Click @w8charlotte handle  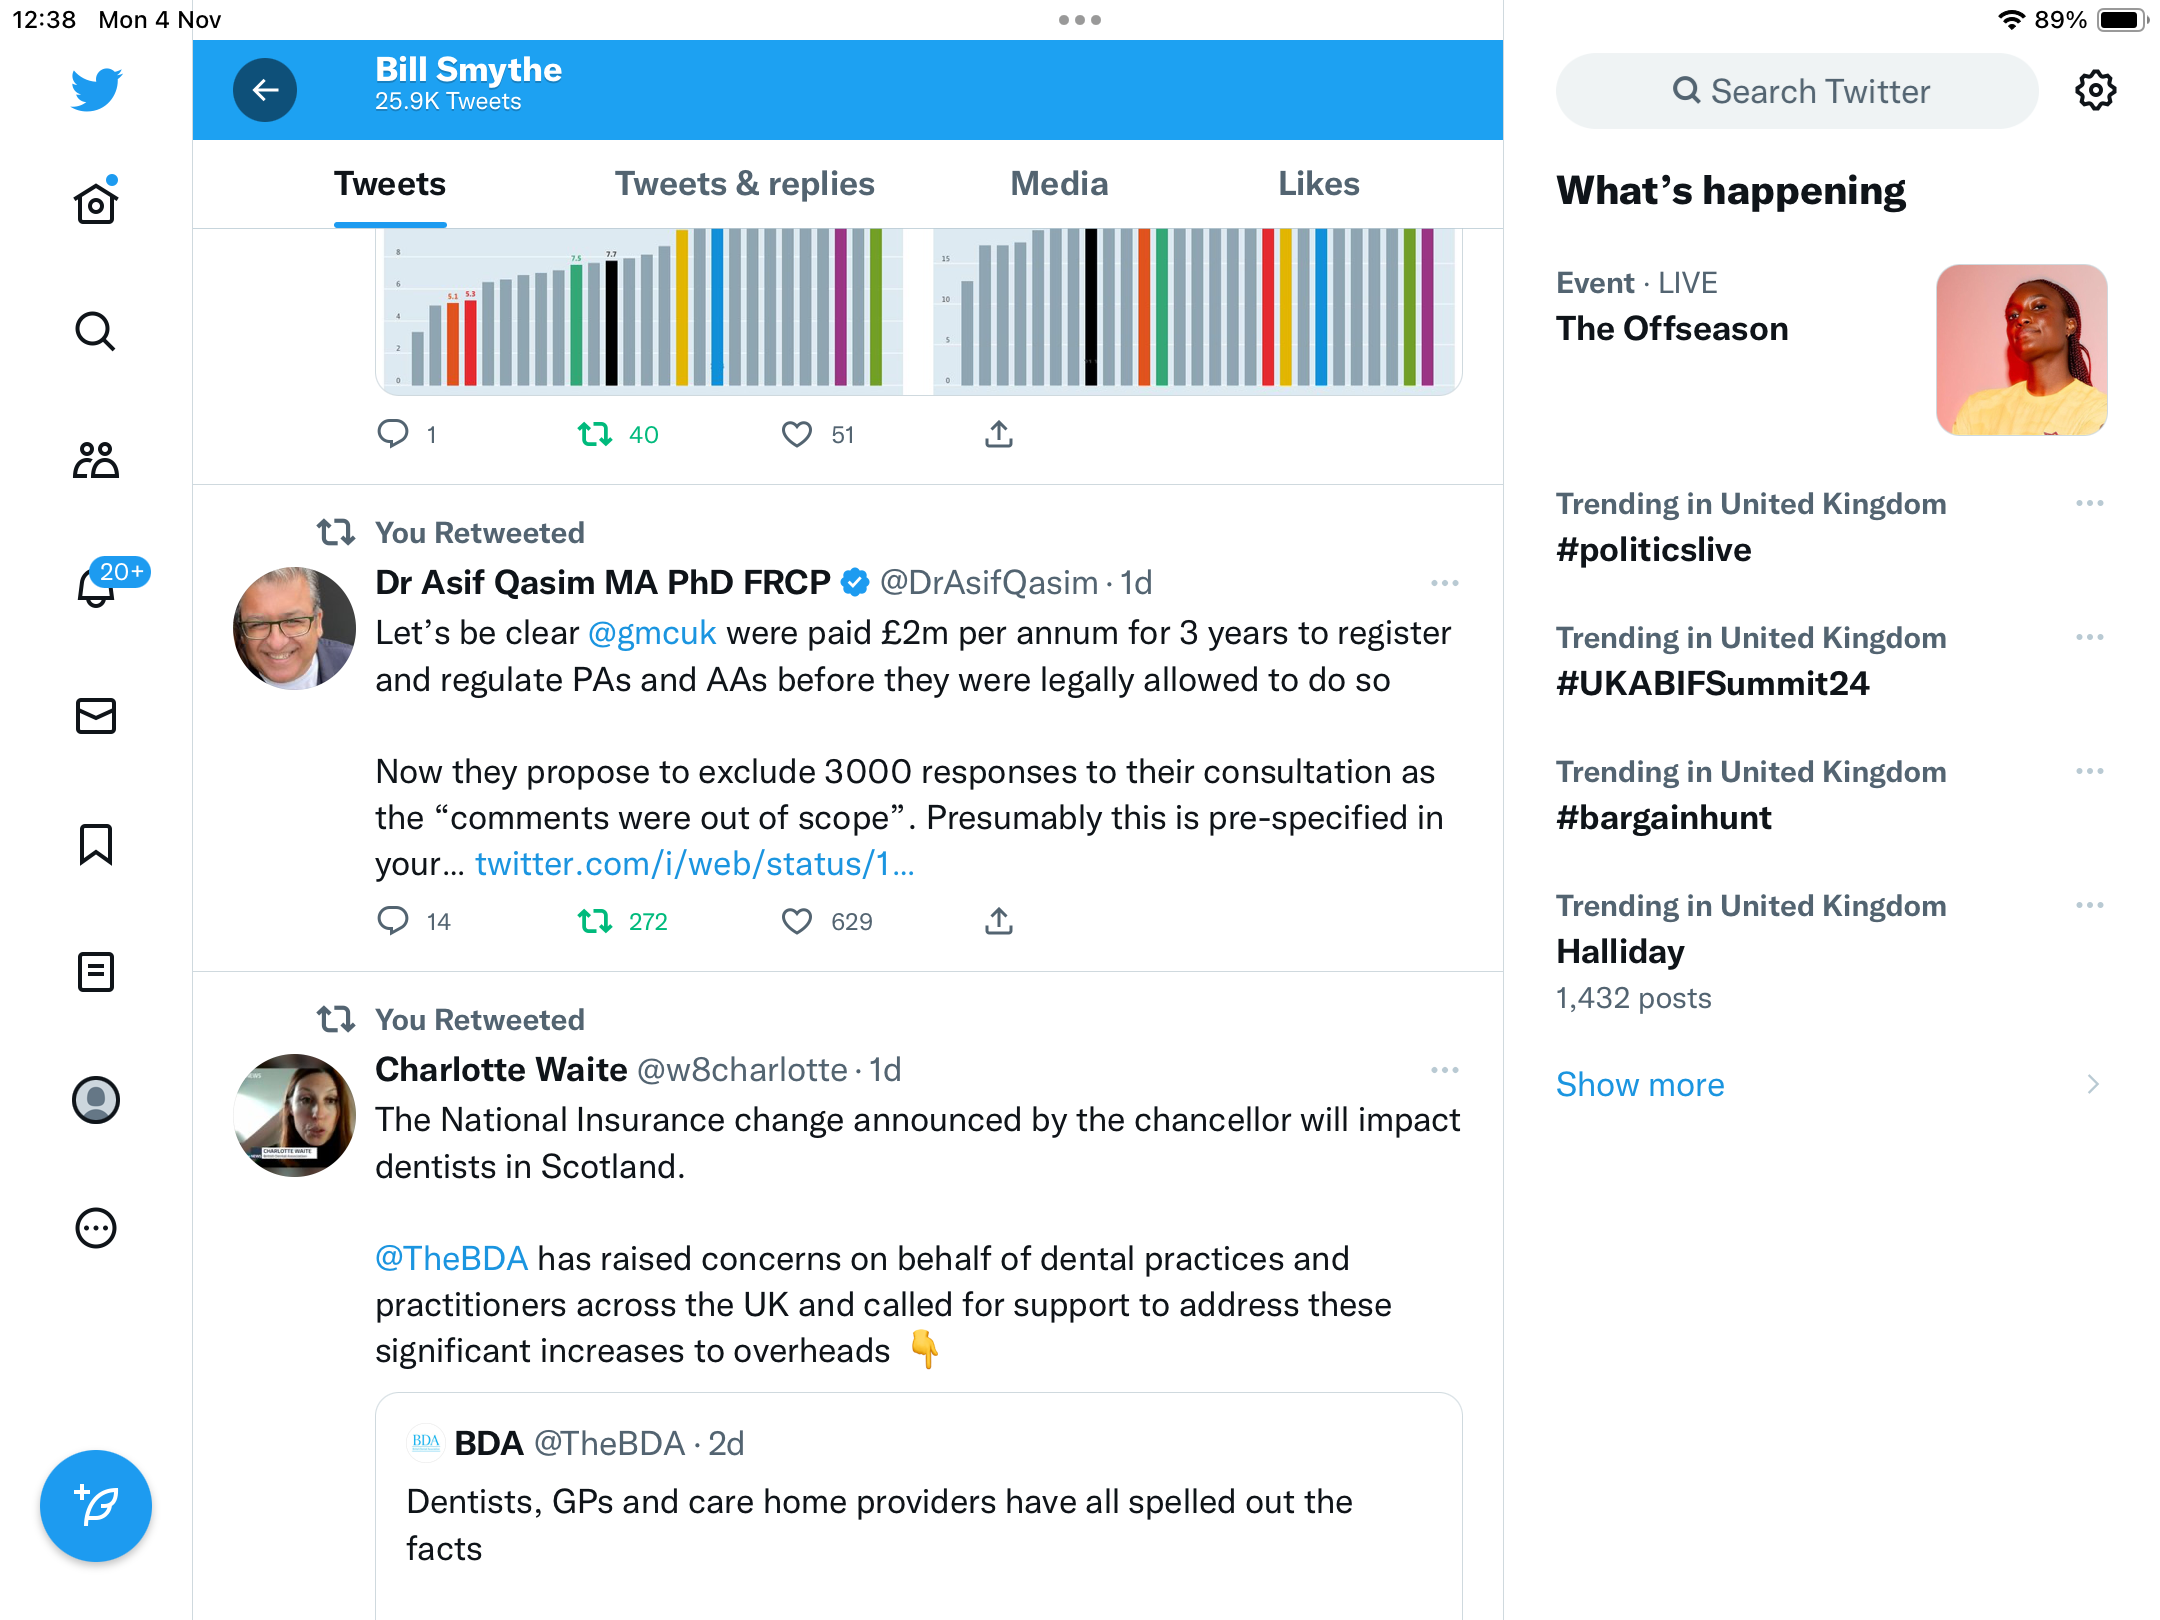point(742,1070)
